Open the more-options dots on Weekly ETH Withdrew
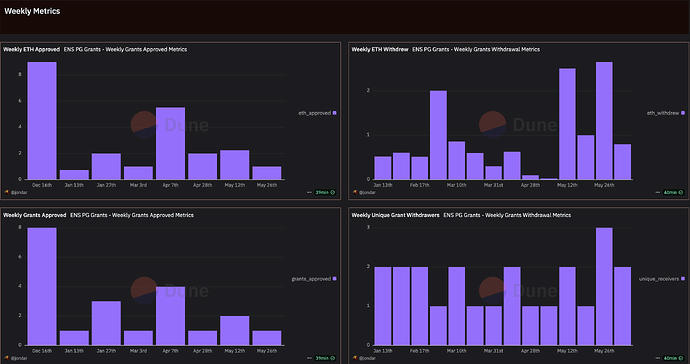Screen dimensions: 690x364 coord(658,192)
